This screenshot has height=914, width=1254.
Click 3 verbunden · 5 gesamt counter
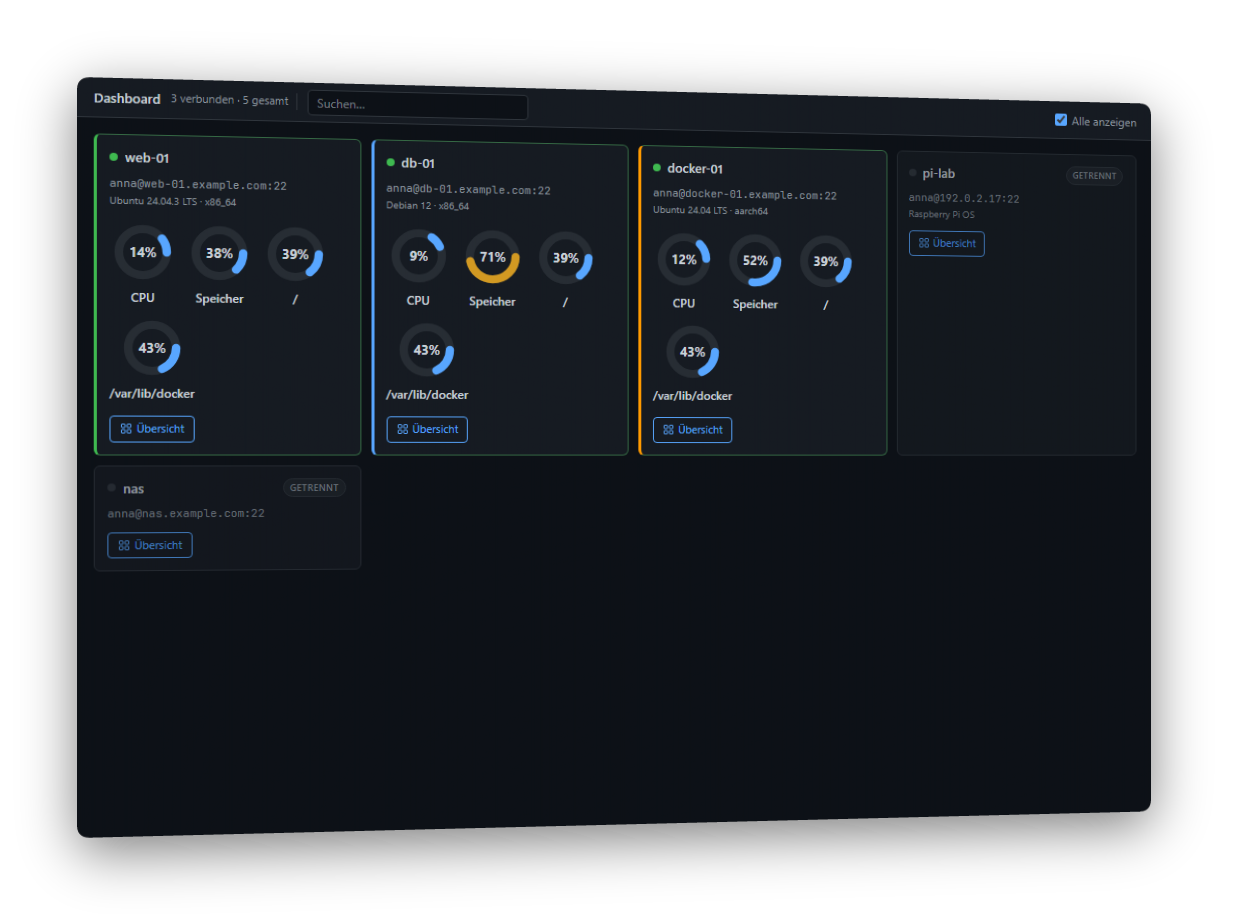pos(229,100)
